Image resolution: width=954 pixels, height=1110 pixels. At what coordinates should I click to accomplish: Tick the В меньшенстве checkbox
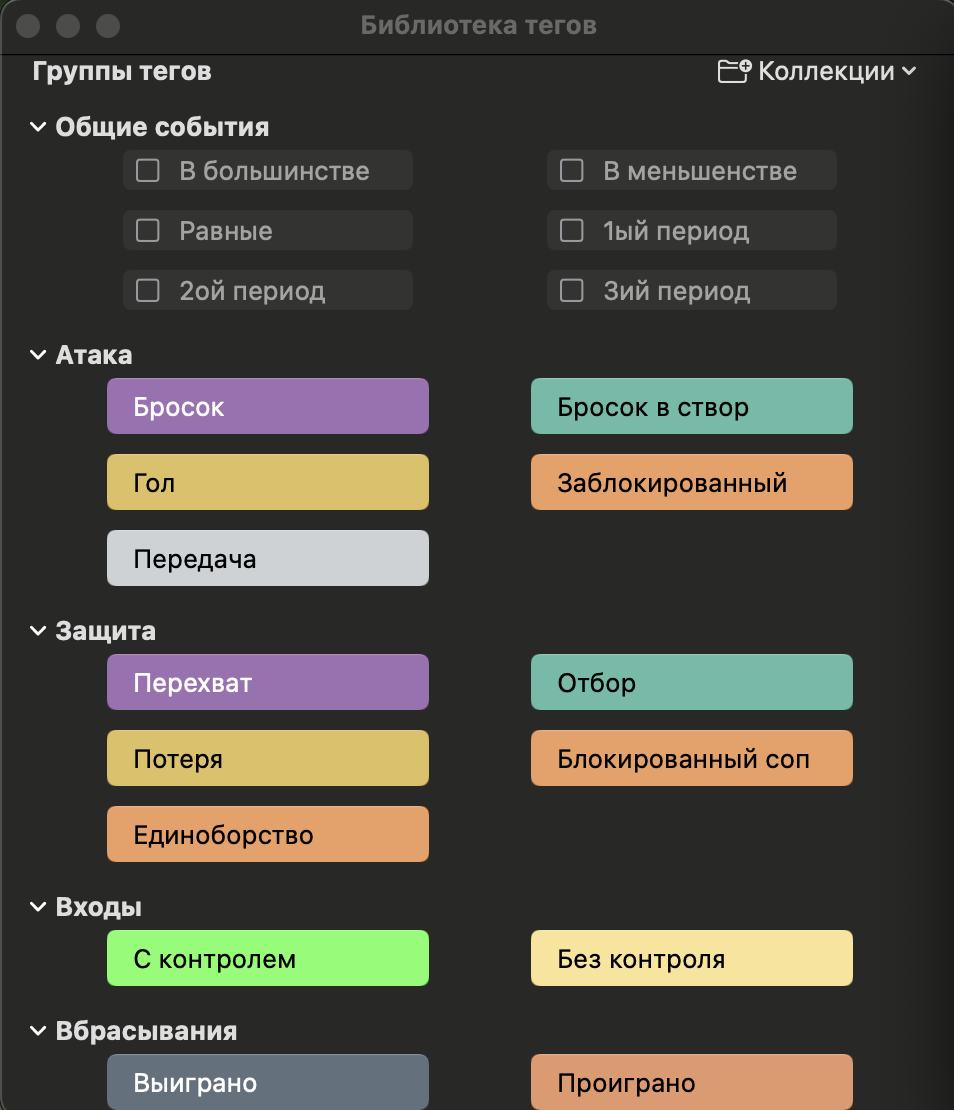point(572,171)
